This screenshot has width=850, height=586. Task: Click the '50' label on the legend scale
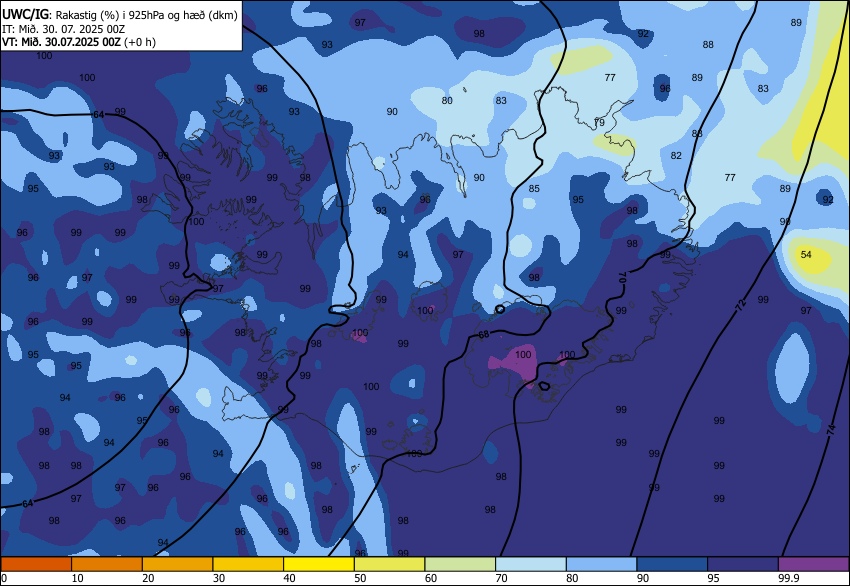coord(360,578)
